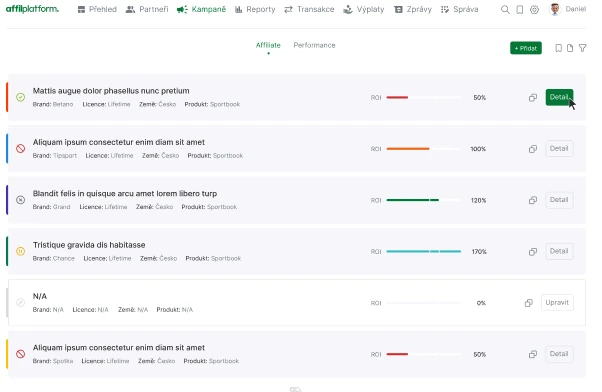
Task: Click the 'N/A' campaign title
Action: (x=40, y=296)
